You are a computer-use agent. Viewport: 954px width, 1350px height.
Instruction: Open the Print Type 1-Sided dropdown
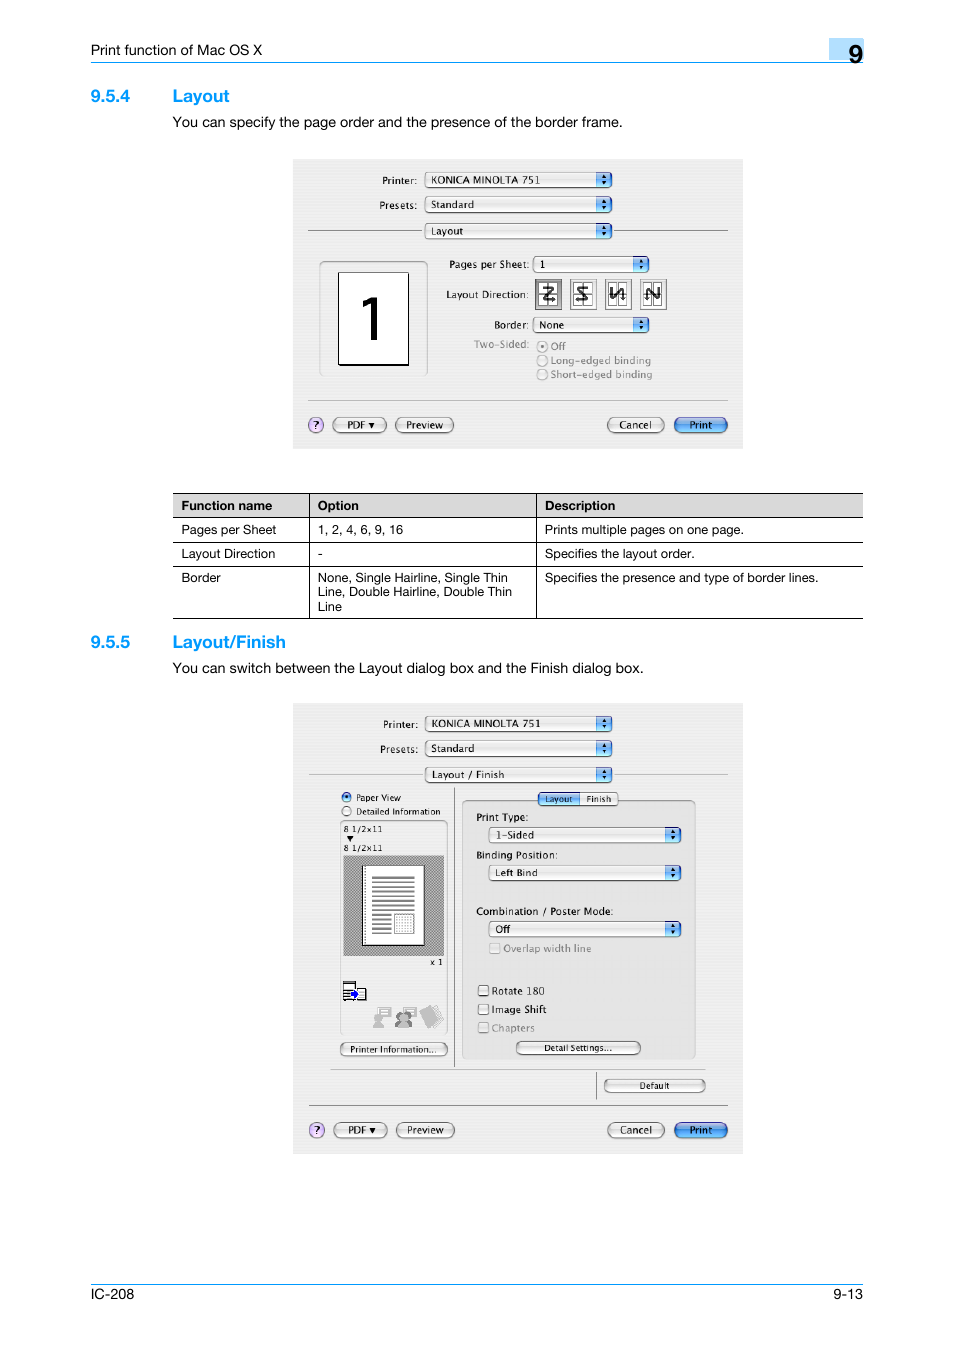(585, 835)
